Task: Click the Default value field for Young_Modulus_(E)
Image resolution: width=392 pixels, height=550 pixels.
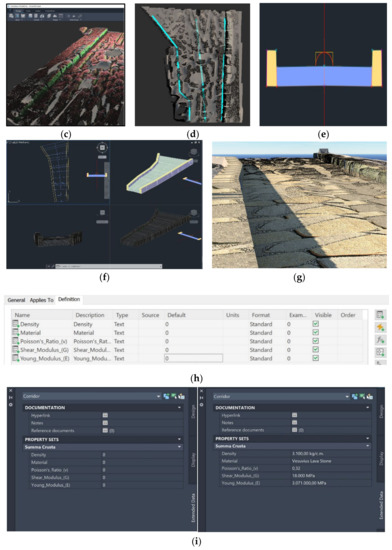Action: coord(193,358)
